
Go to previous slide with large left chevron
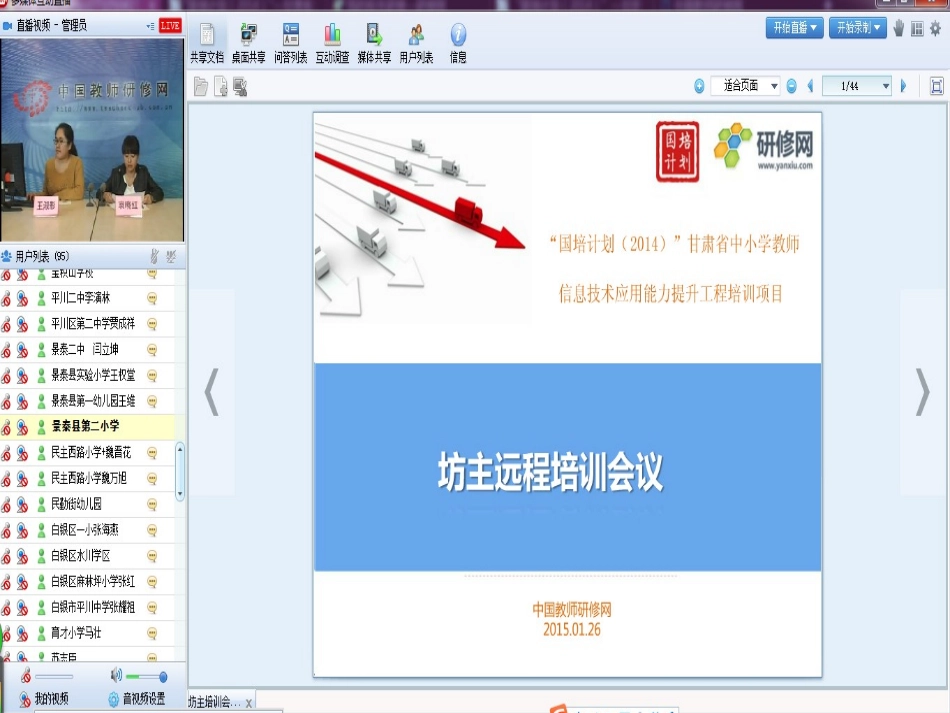point(211,393)
